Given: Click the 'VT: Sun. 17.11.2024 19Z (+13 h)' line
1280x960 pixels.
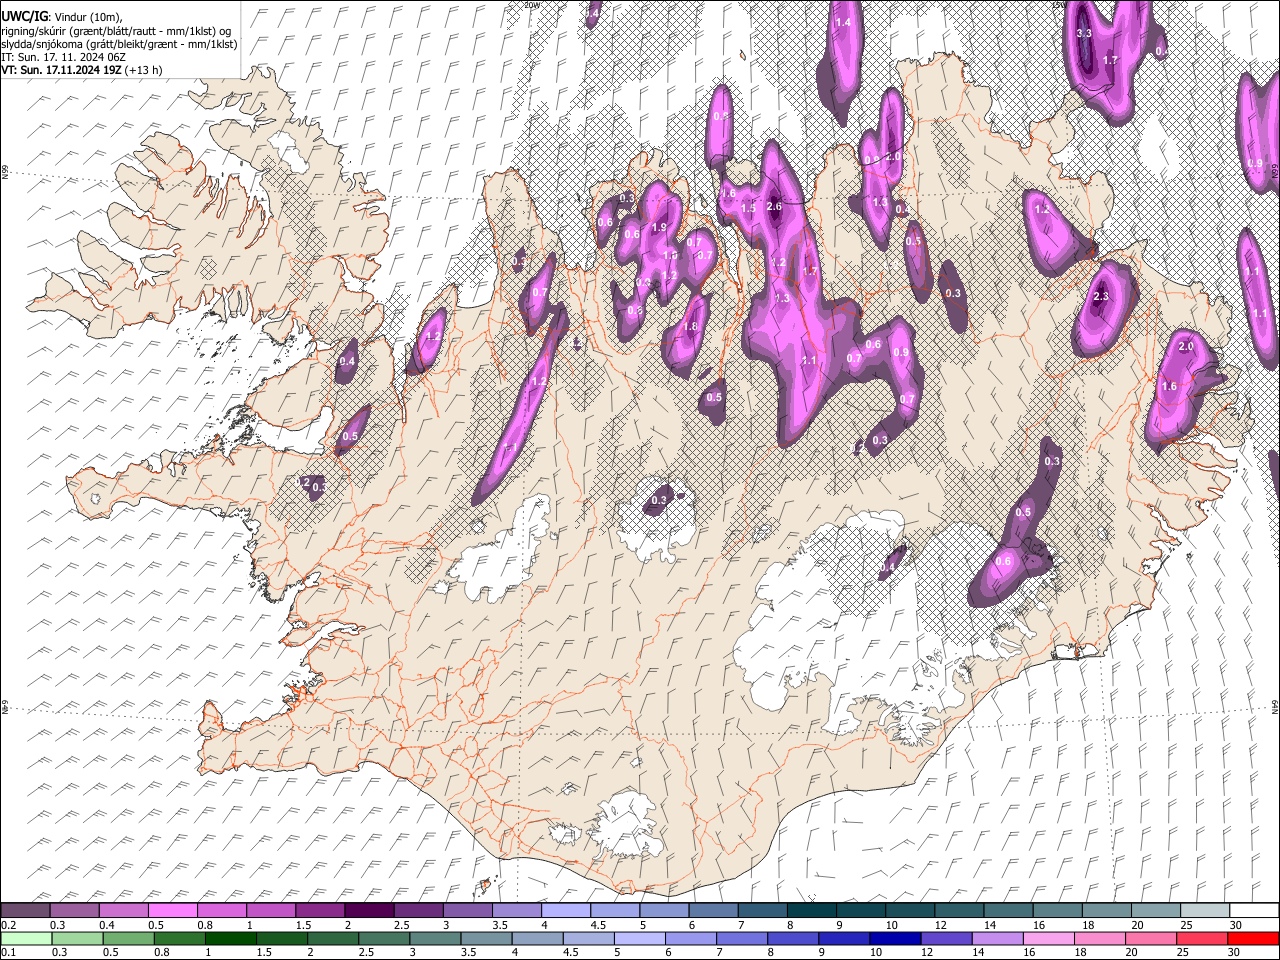Looking at the screenshot, I should click(x=82, y=70).
